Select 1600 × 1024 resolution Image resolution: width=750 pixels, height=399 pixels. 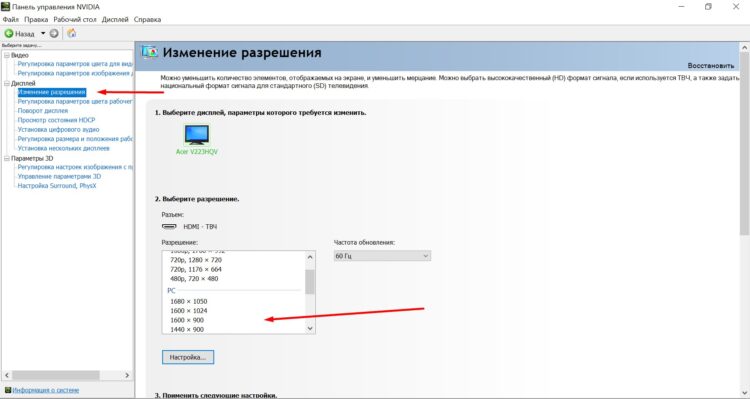(x=189, y=310)
